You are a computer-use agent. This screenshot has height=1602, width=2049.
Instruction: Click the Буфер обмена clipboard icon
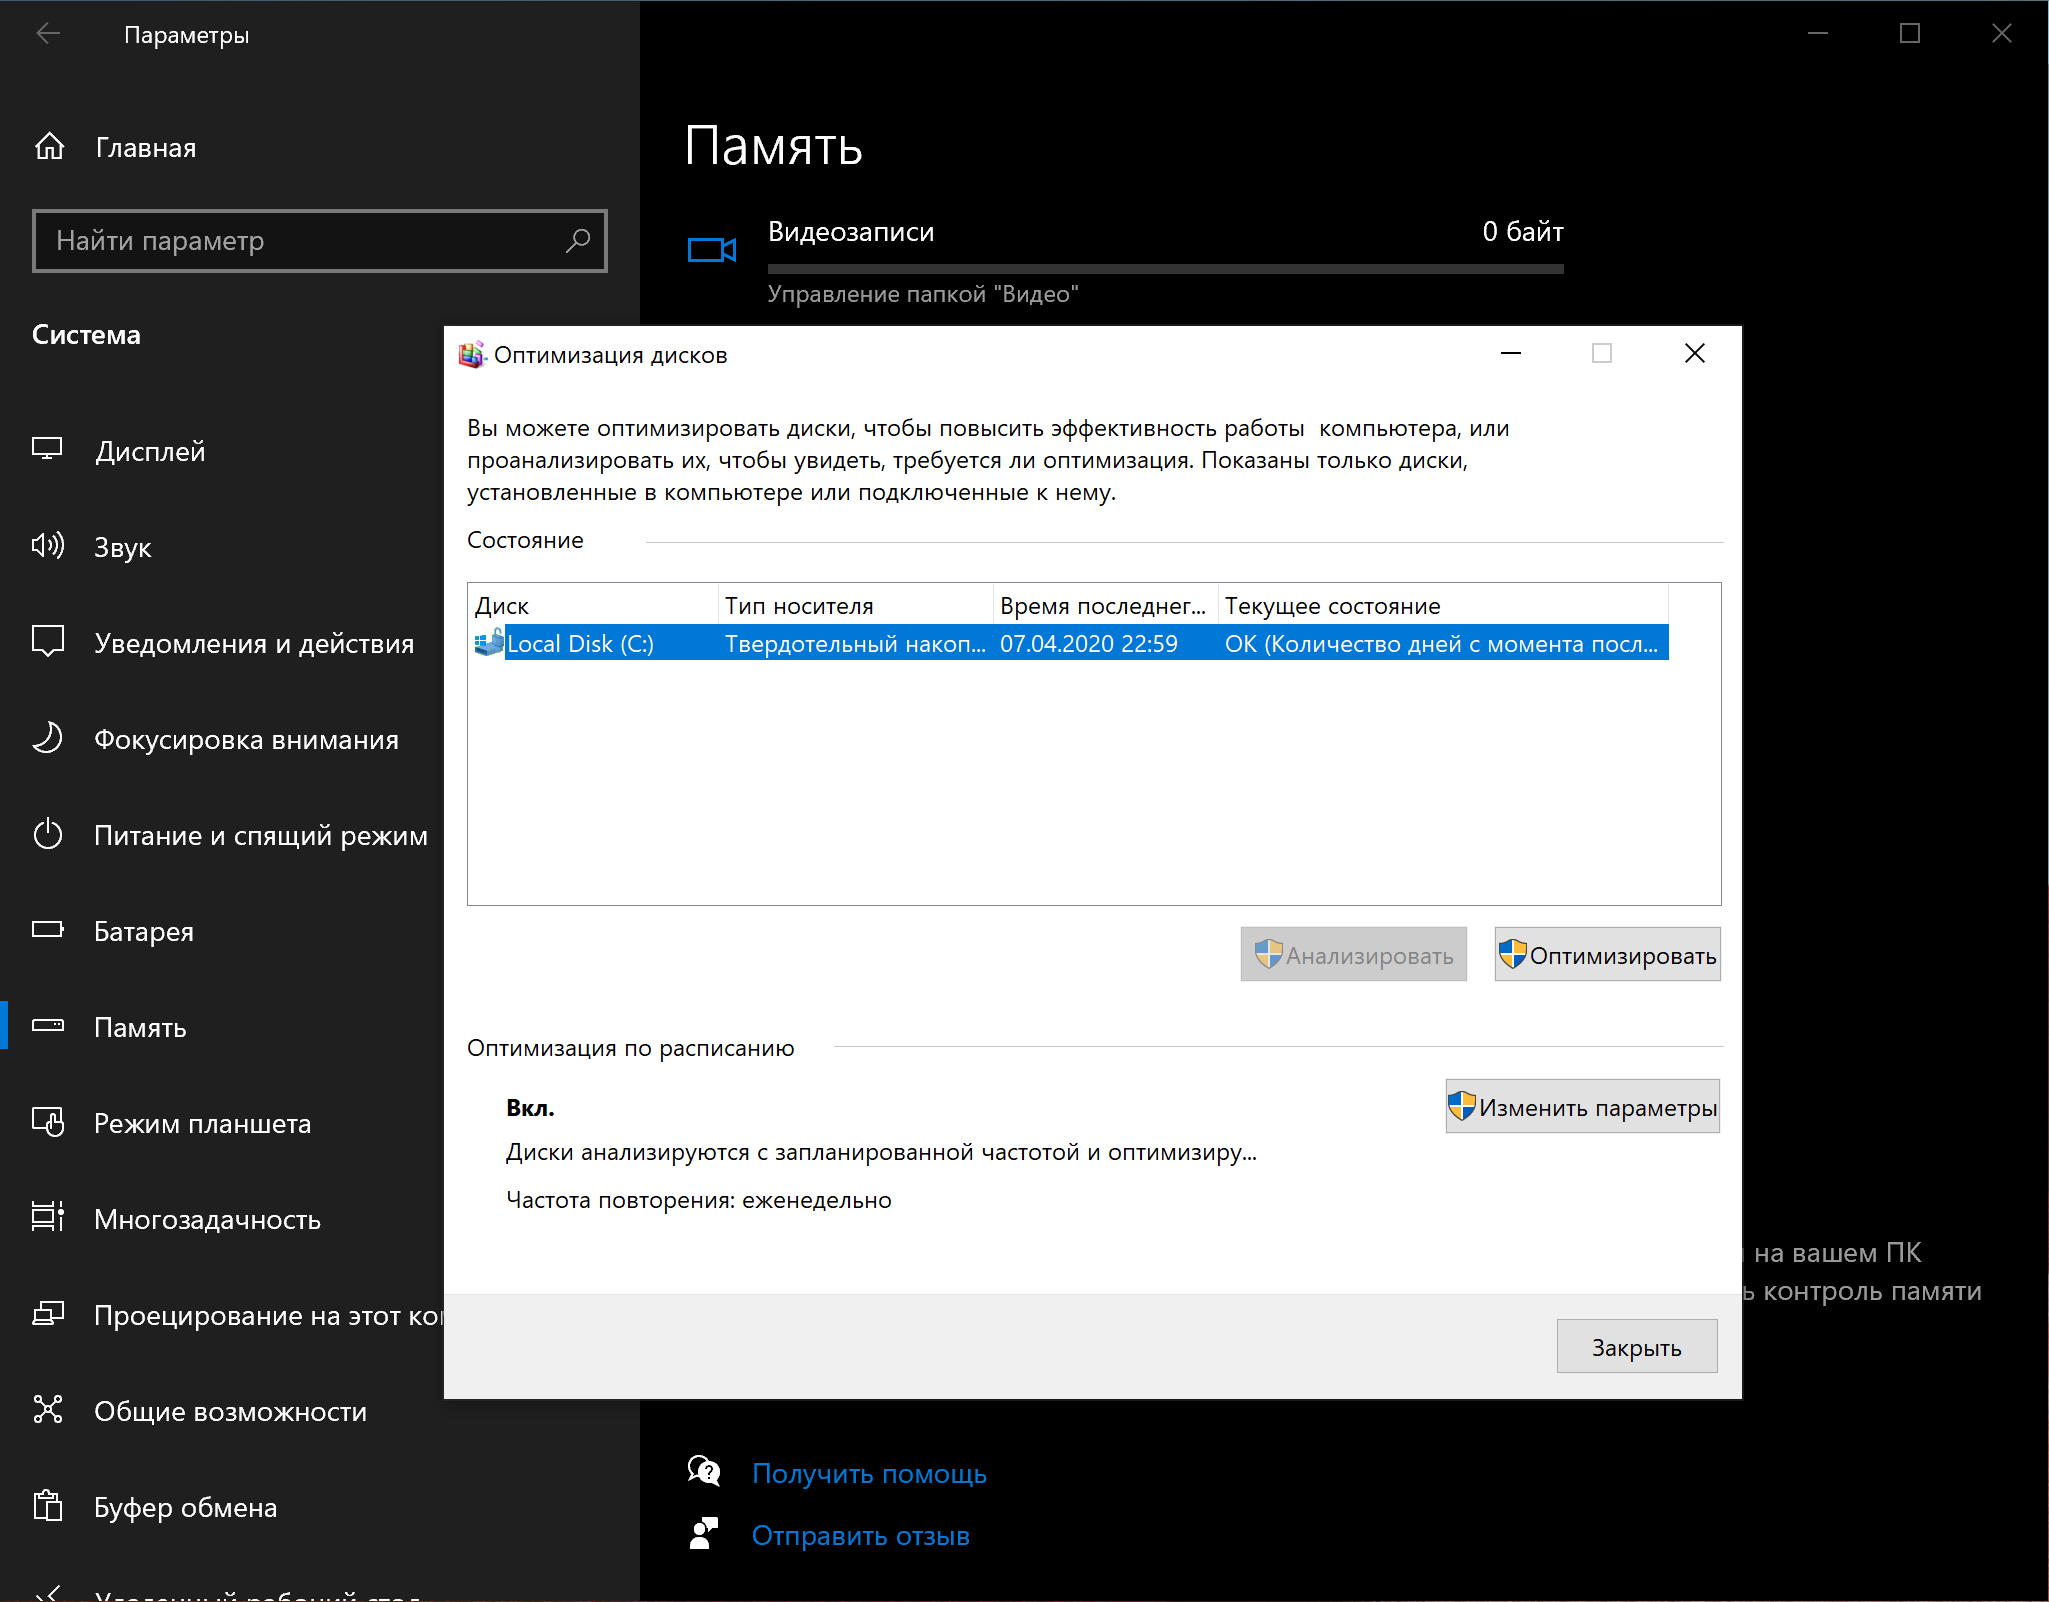coord(47,1506)
